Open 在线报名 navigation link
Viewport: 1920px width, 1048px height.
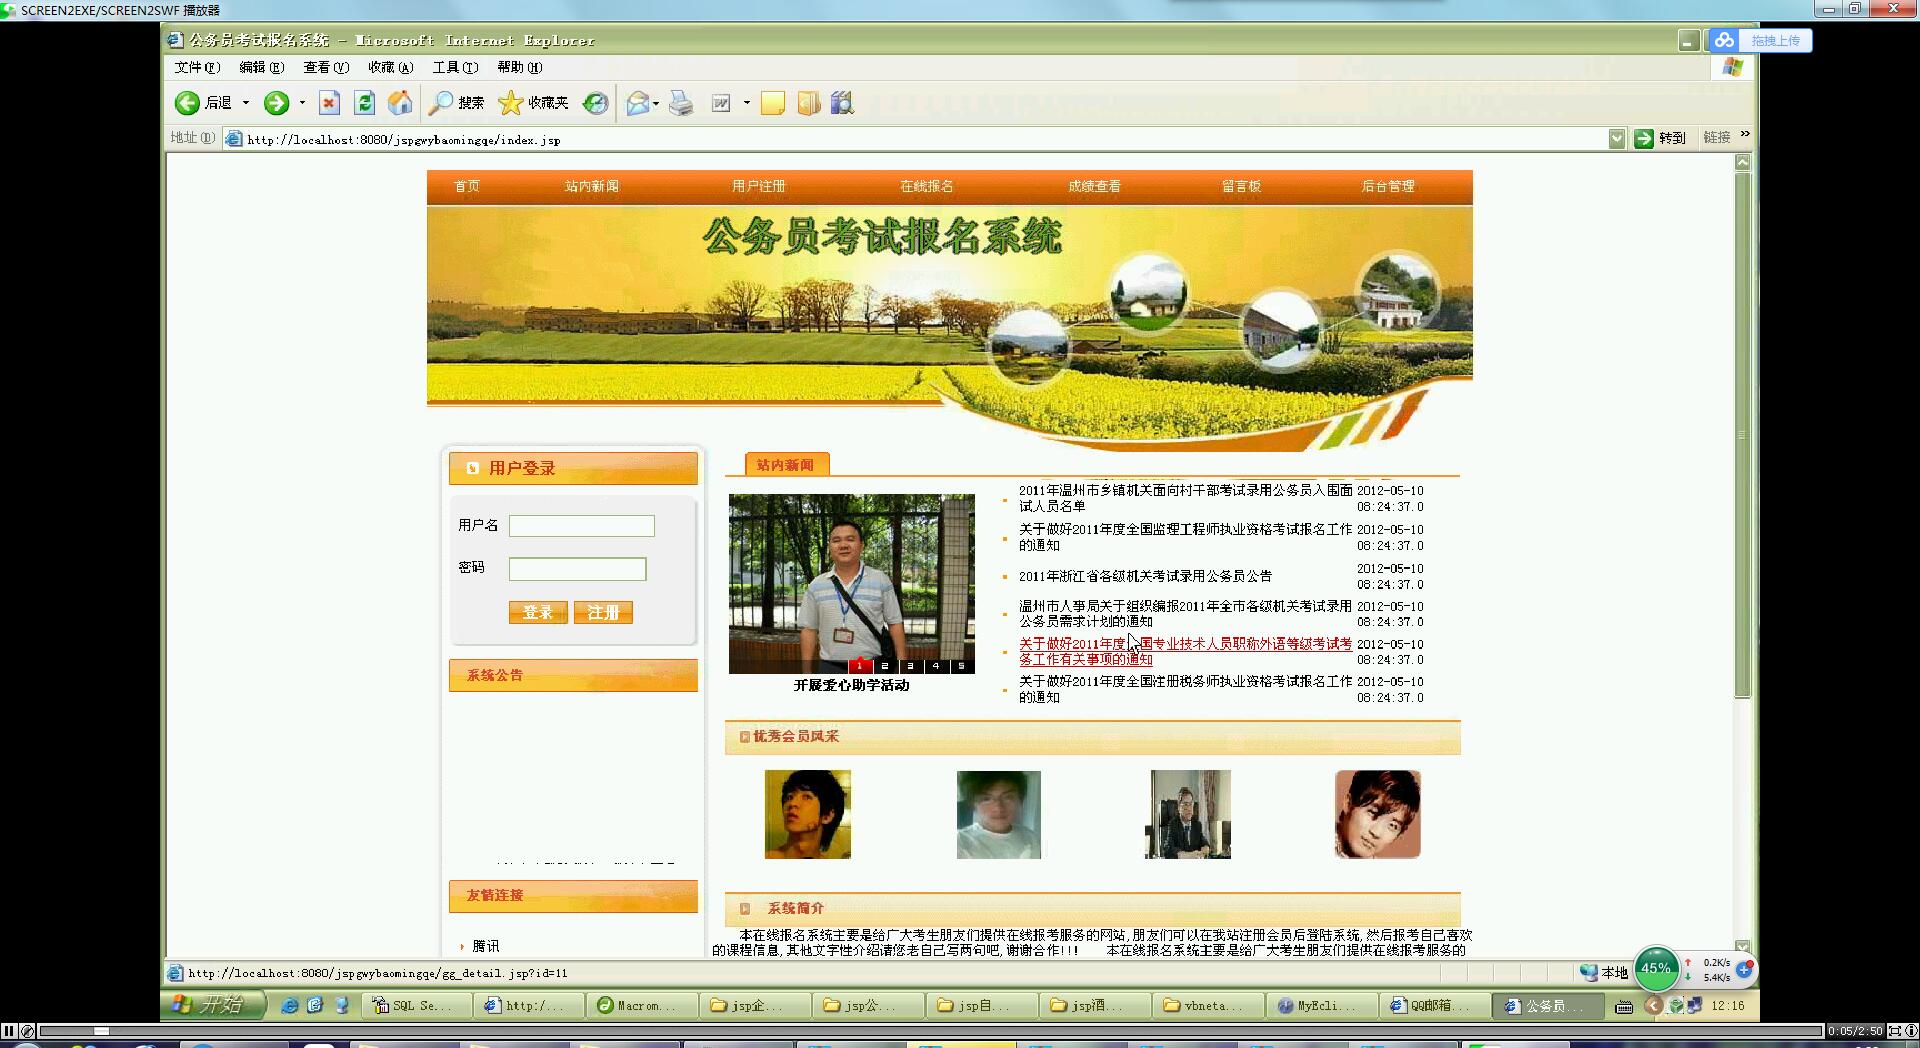(926, 187)
